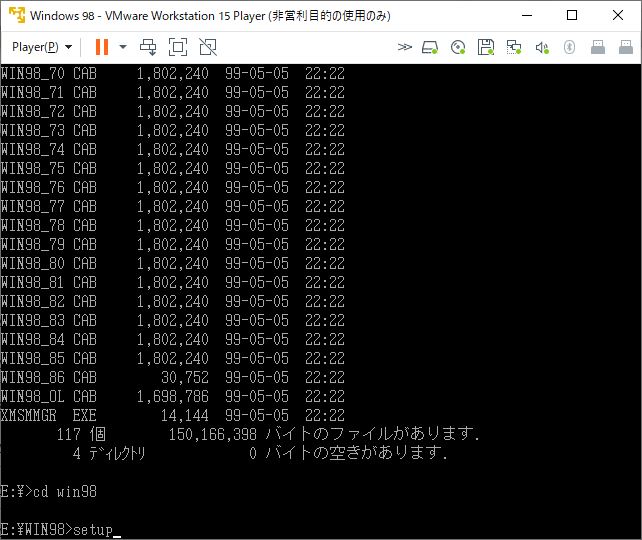Screen dimensions: 642x540
Task: Click the WIN98_75 CAB file row
Action: point(172,169)
